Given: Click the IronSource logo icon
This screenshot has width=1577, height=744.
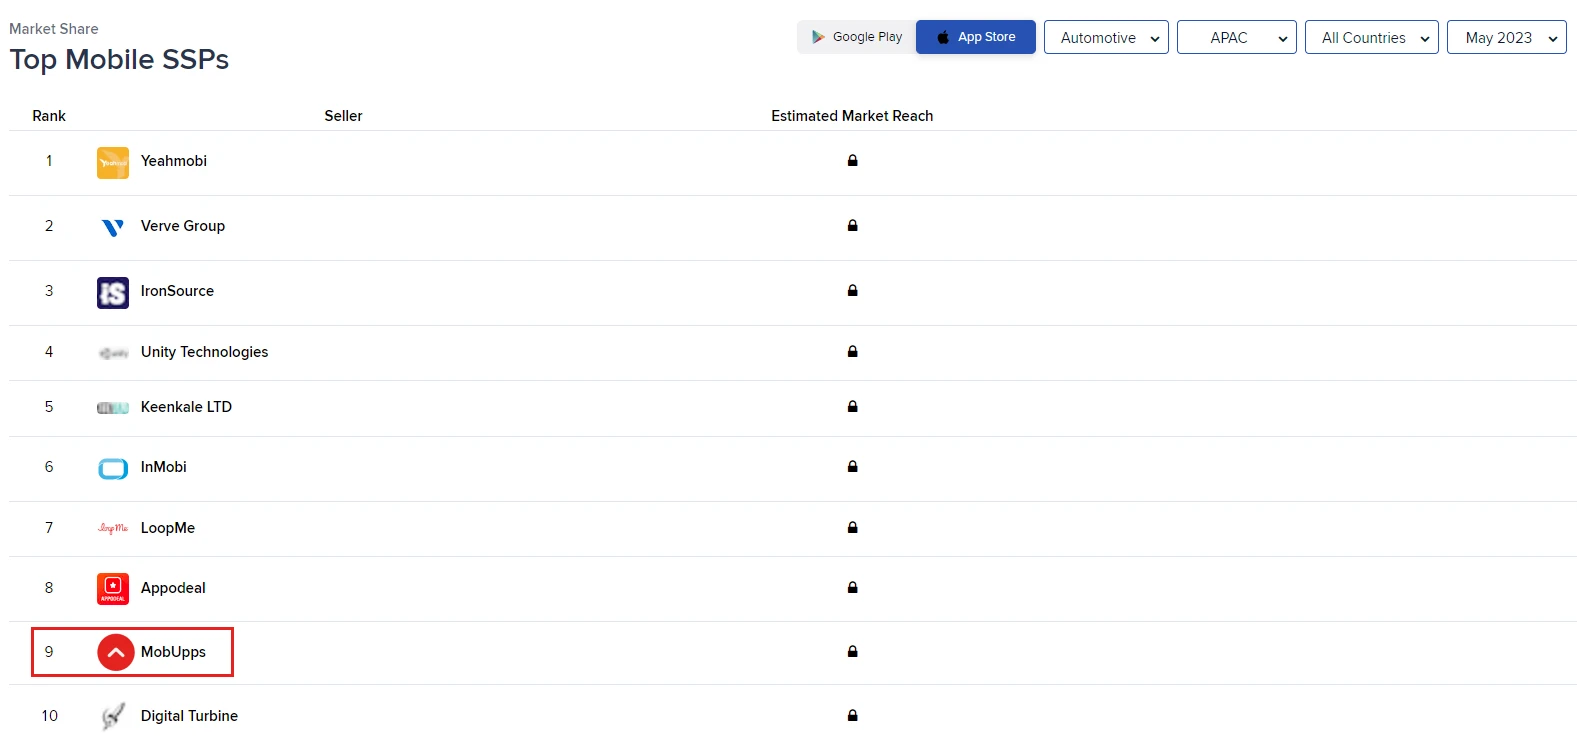Looking at the screenshot, I should click(113, 292).
